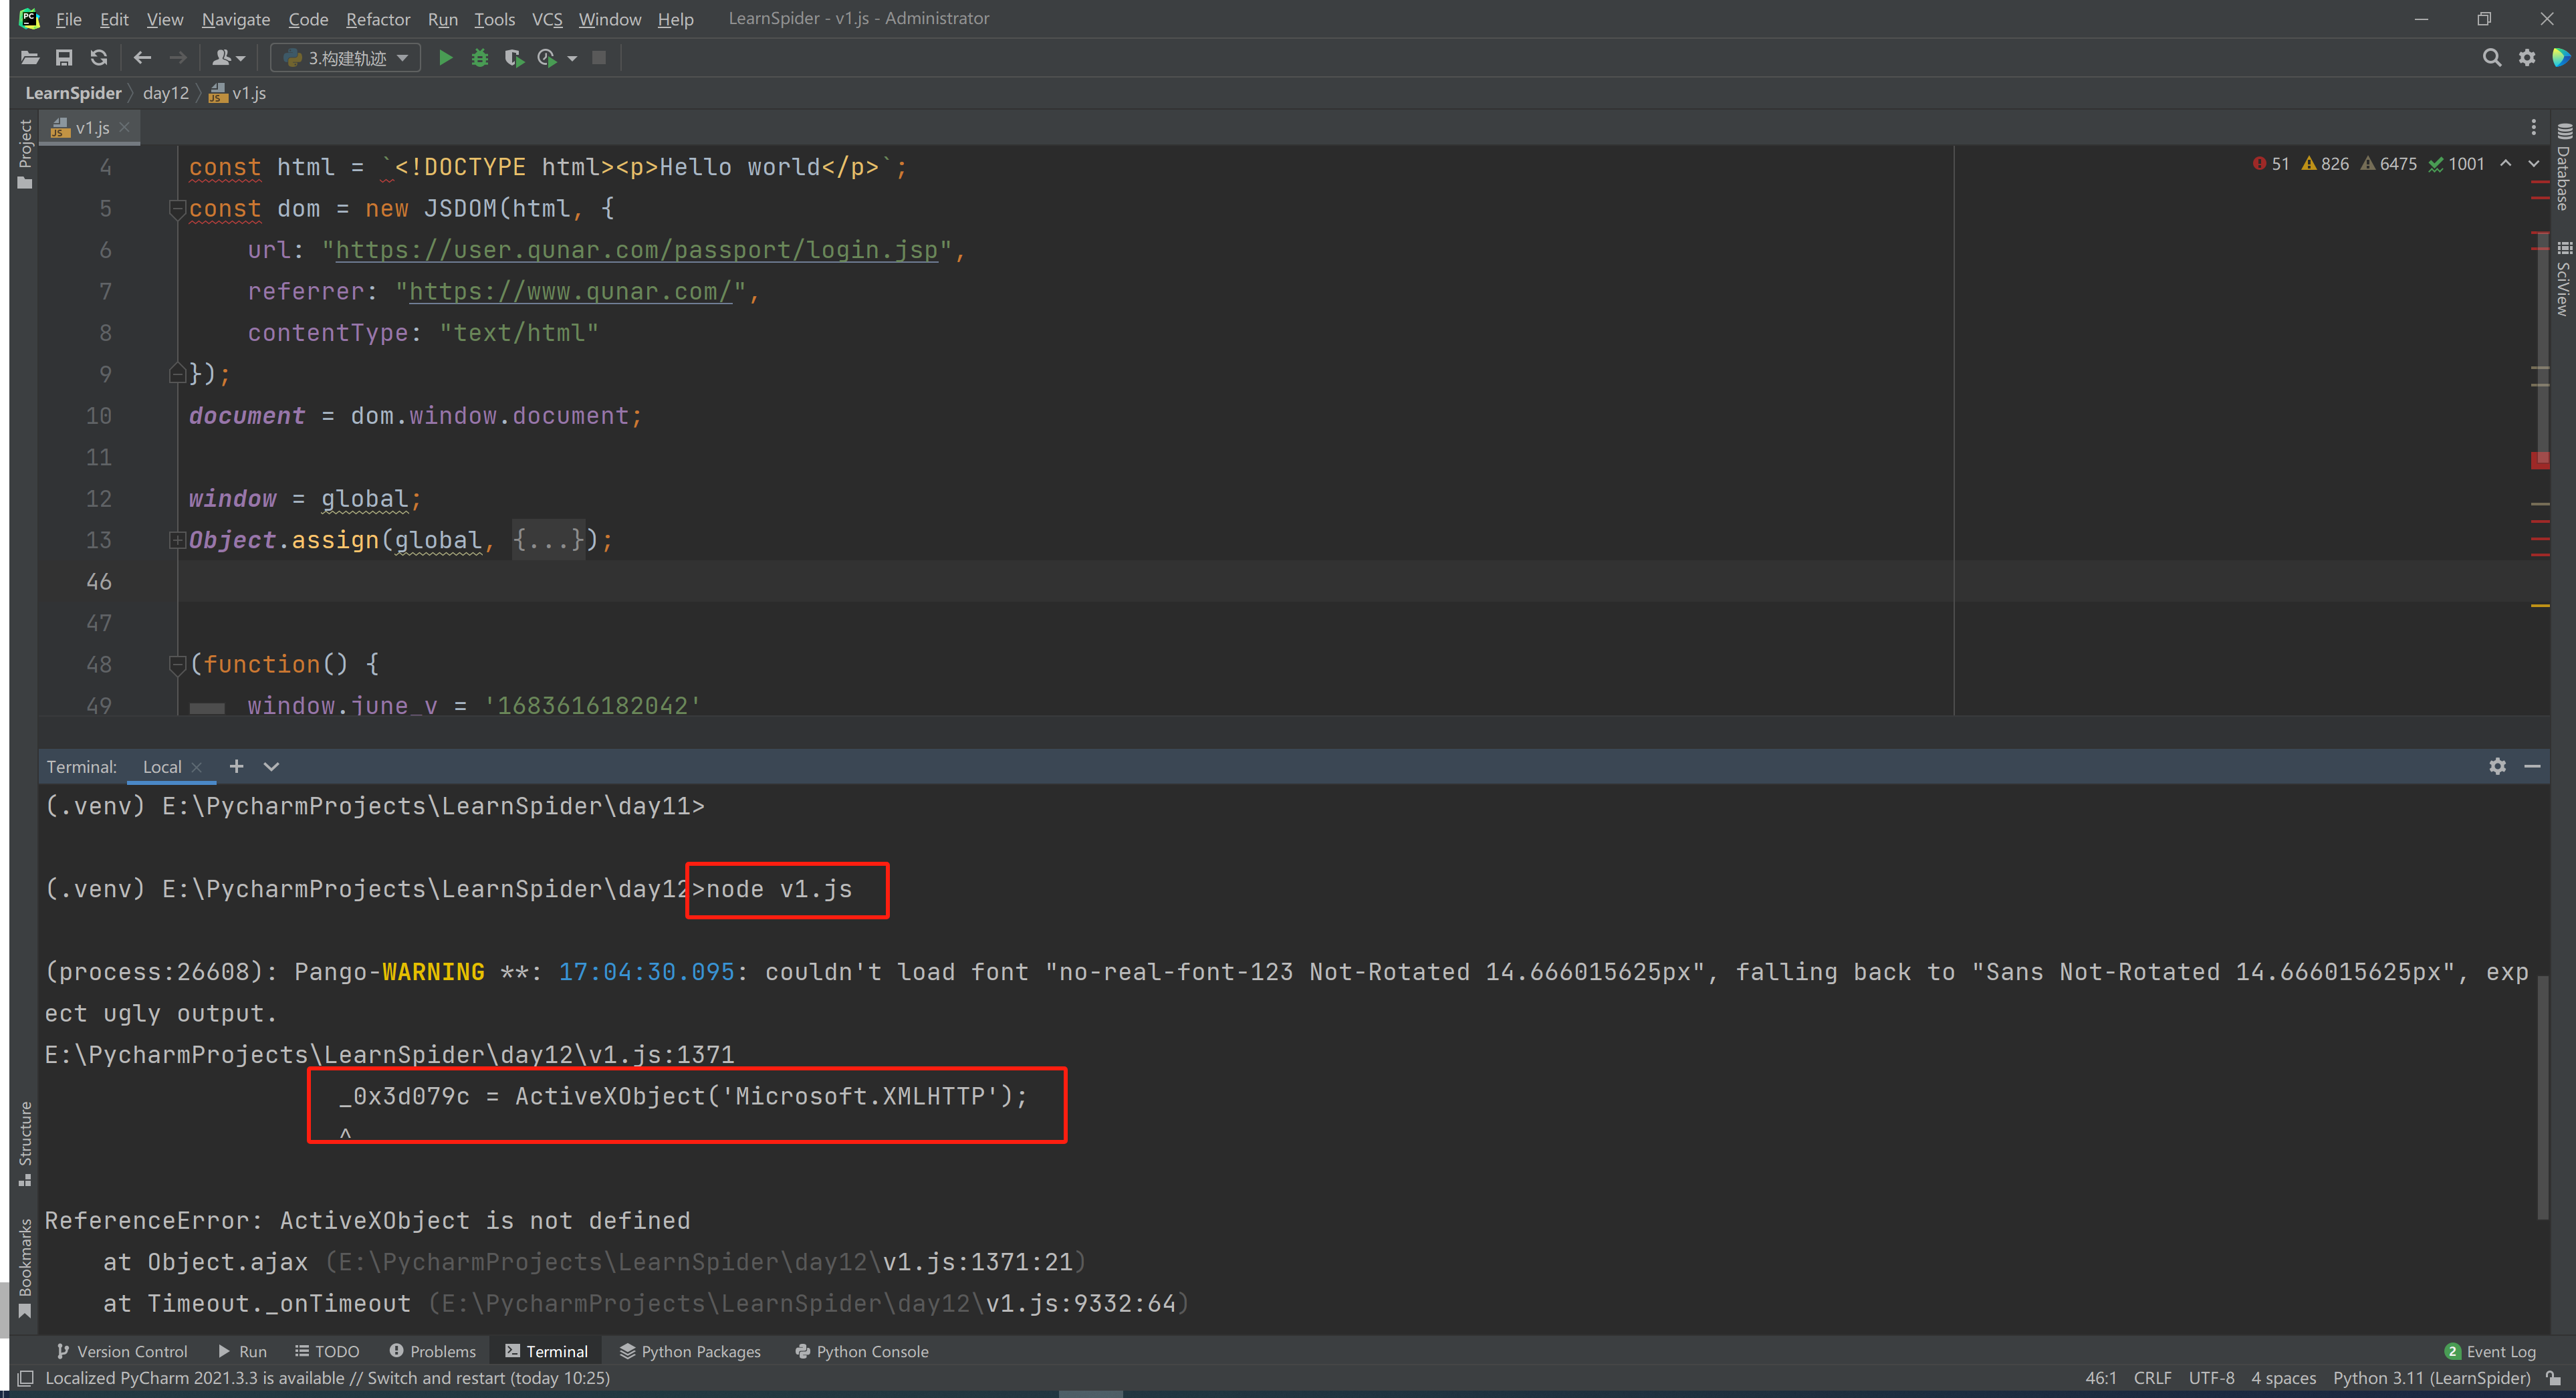
Task: Save all files with the disk icon
Action: point(64,58)
